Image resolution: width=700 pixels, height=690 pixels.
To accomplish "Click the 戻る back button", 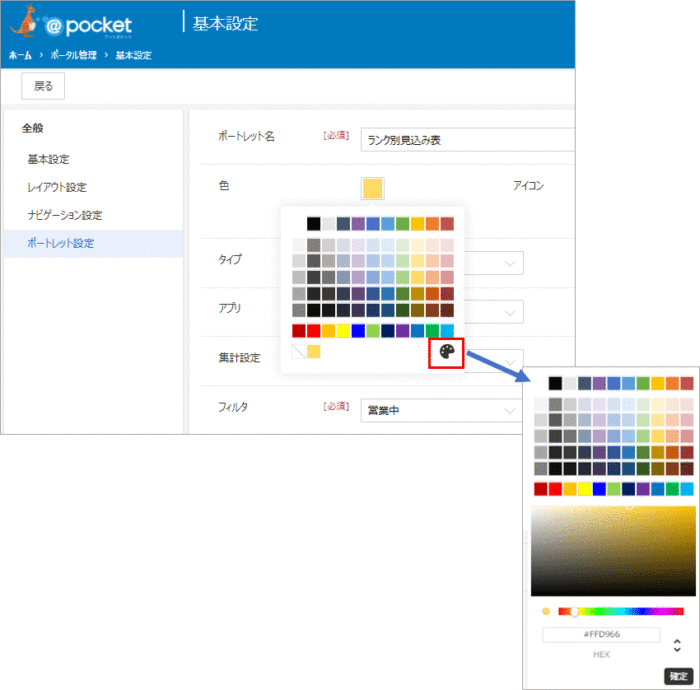I will click(43, 86).
